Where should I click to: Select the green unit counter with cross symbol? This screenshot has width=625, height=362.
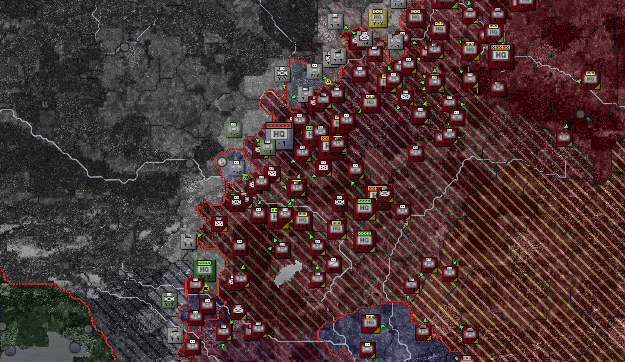(x=169, y=300)
